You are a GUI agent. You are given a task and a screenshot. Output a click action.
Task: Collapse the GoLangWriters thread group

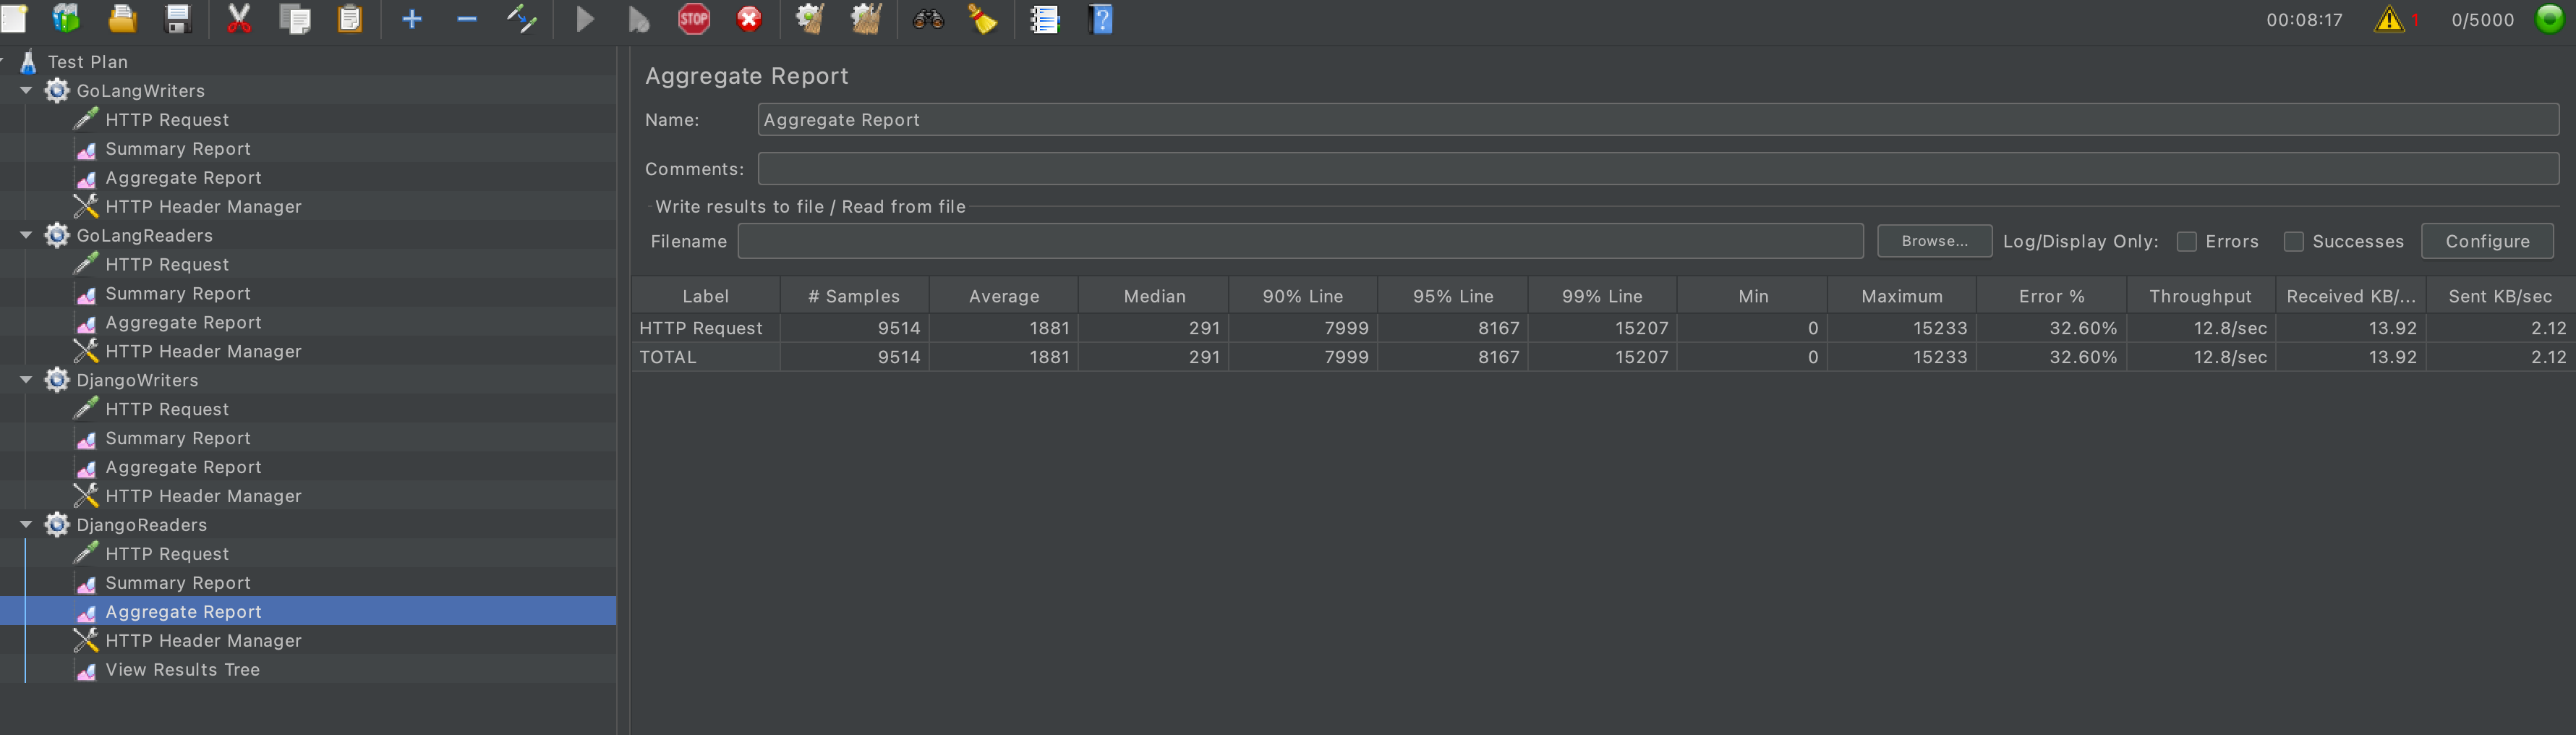pos(26,90)
